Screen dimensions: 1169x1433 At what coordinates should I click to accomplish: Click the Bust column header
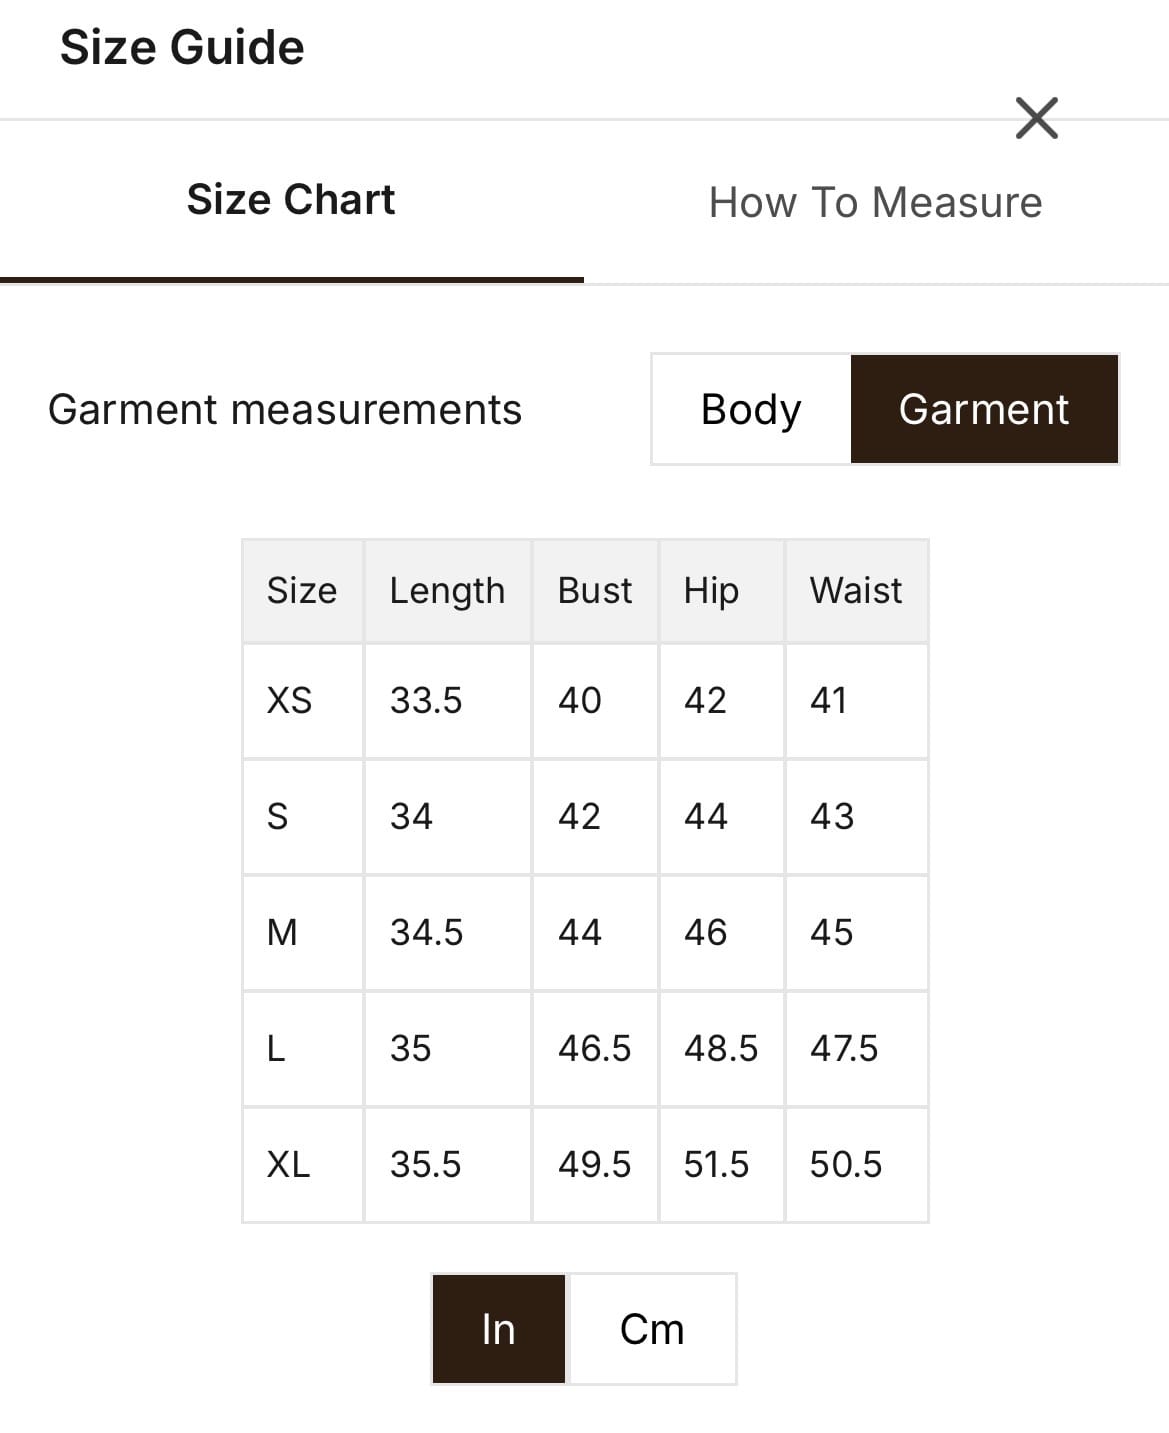(x=595, y=590)
